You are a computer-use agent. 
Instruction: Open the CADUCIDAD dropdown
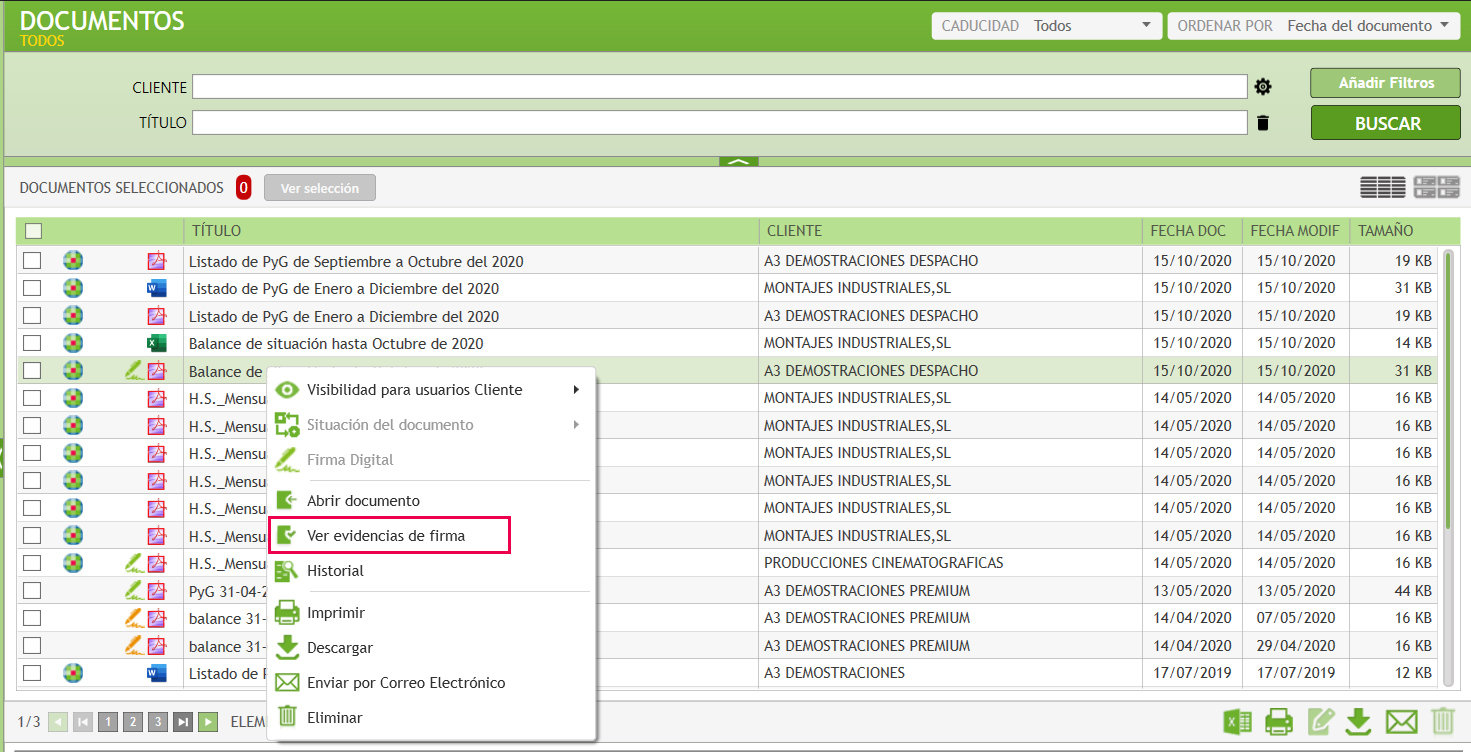click(1046, 26)
